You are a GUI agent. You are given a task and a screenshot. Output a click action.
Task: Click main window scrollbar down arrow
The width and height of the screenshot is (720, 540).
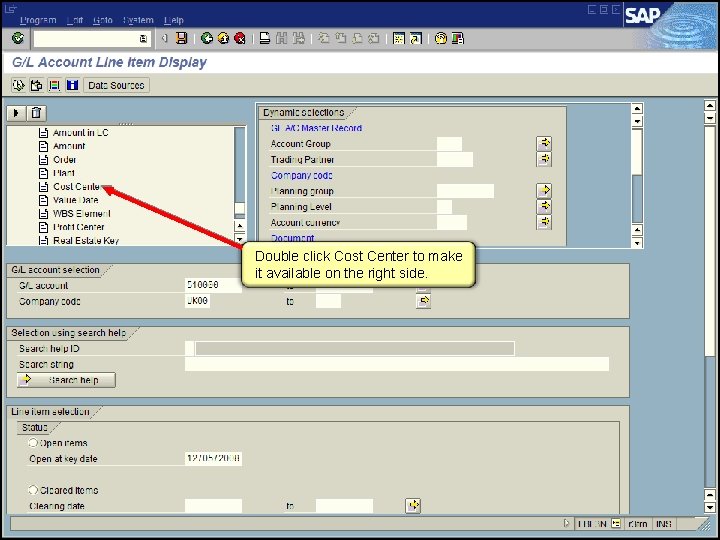710,507
